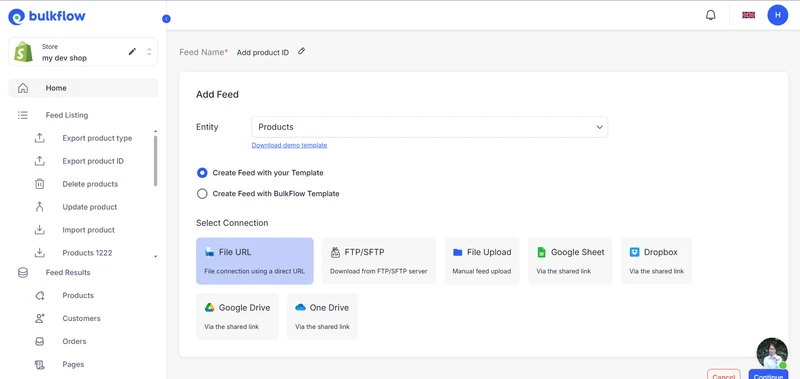Open Import product feed
Image resolution: width=800 pixels, height=379 pixels.
pyautogui.click(x=88, y=230)
